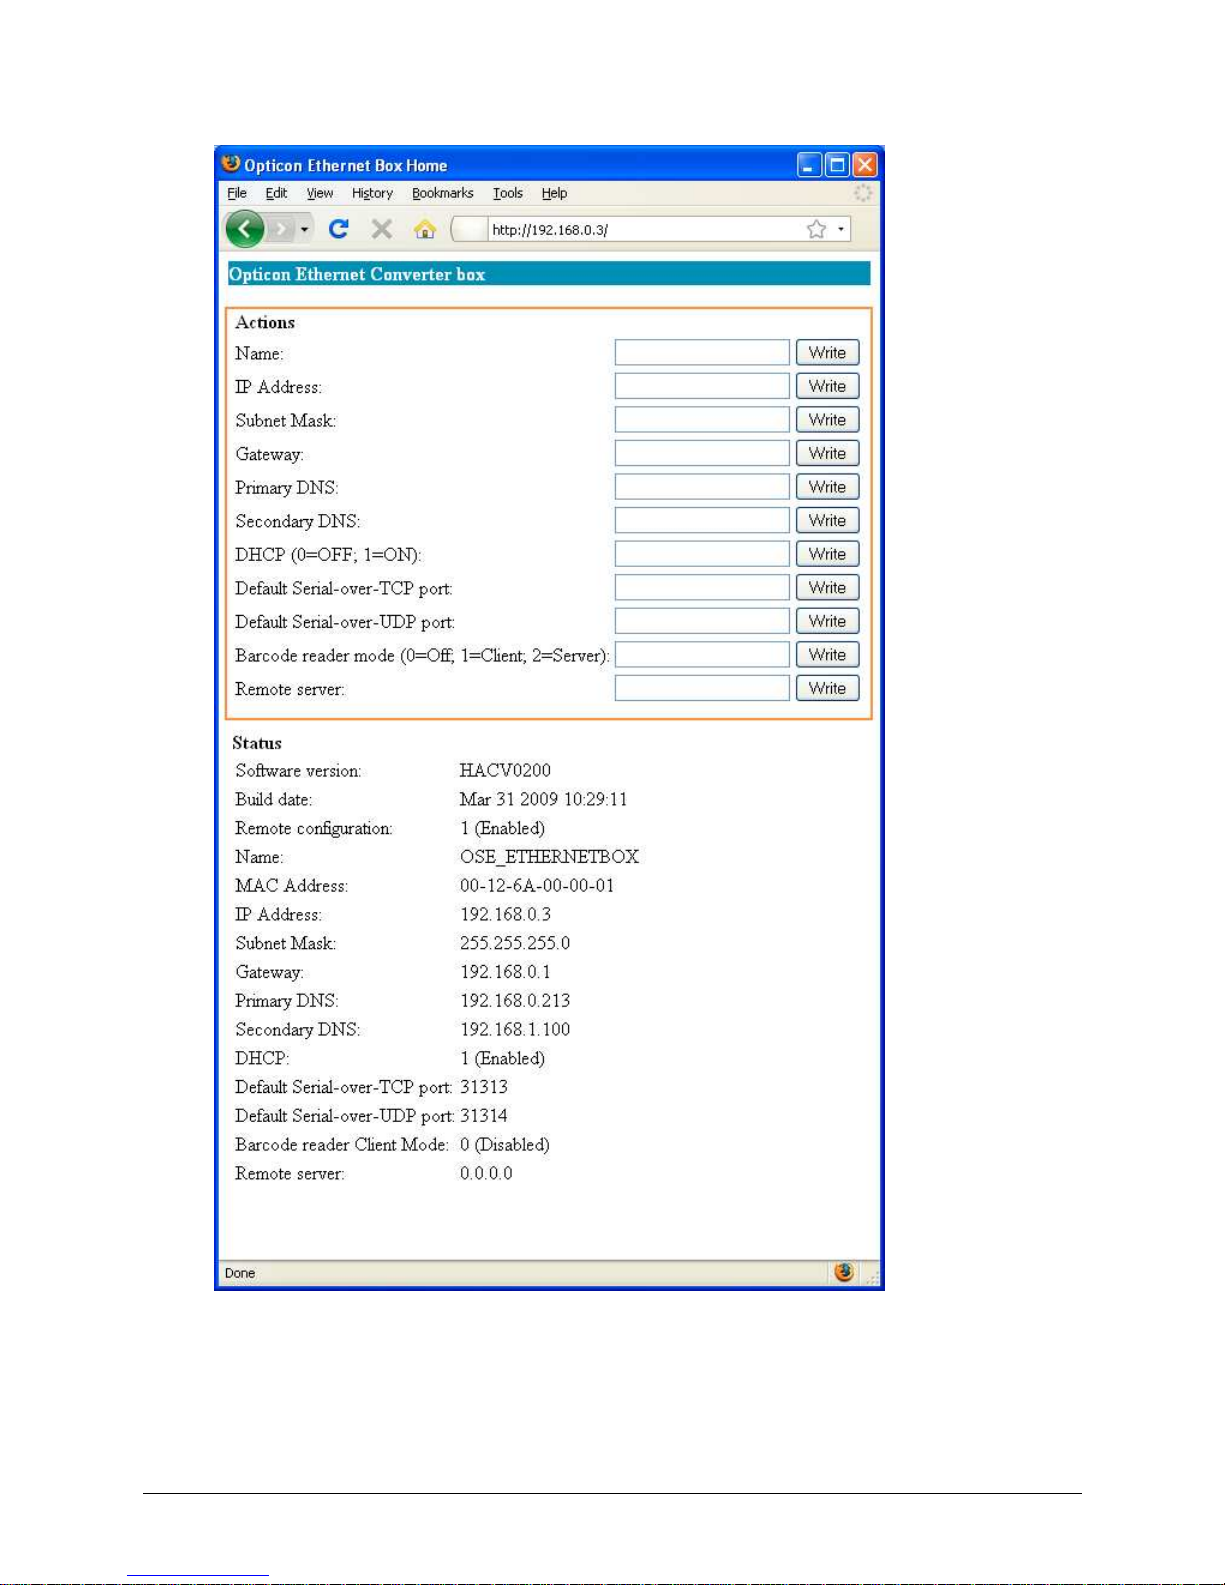Click the software version value HACV0200
This screenshot has width=1225, height=1585.
pyautogui.click(x=505, y=770)
